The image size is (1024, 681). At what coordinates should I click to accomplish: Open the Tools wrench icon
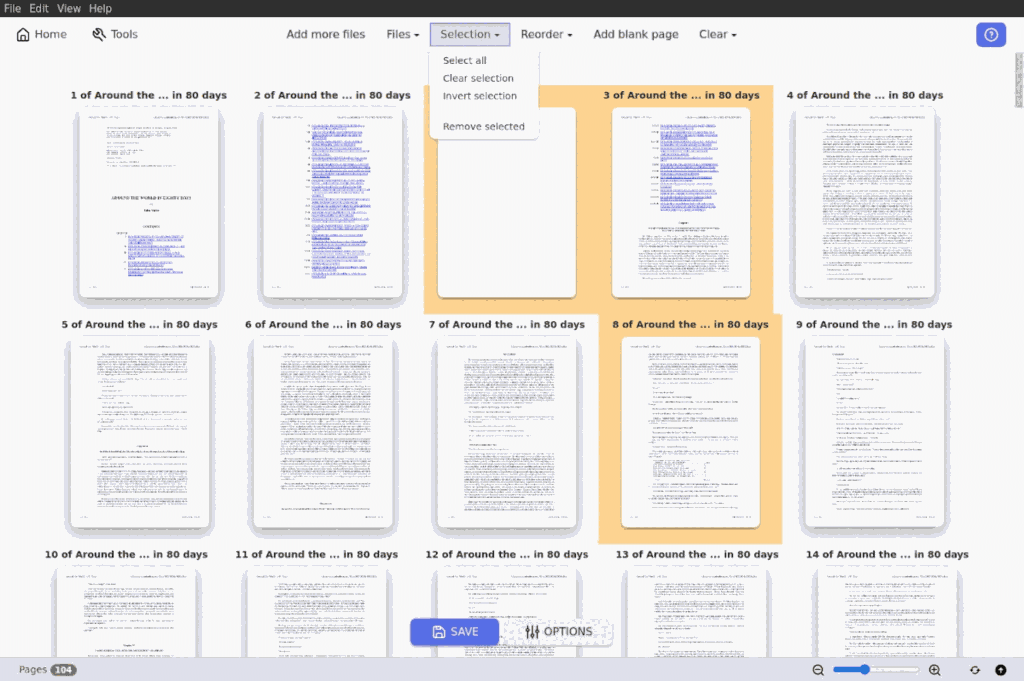click(99, 35)
